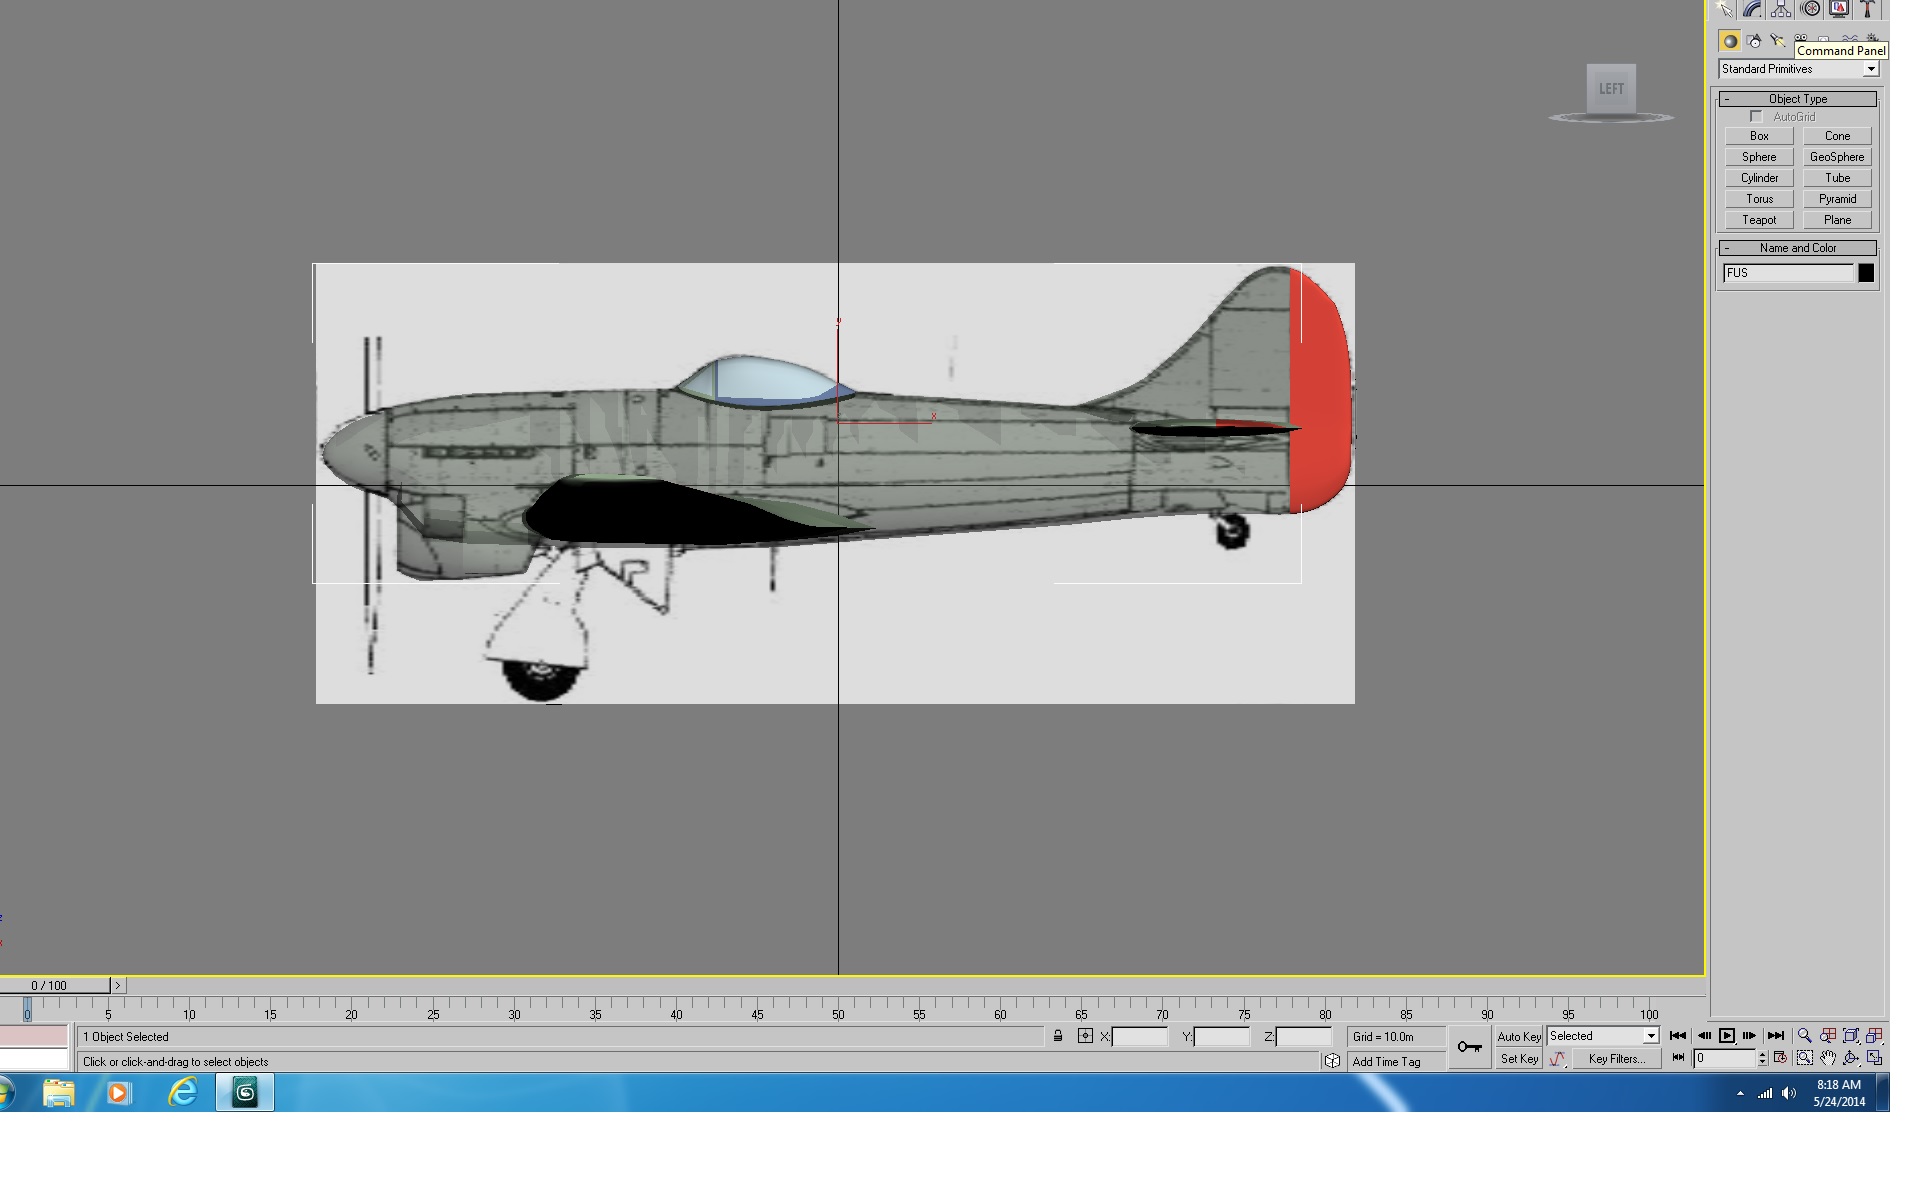The image size is (1920, 1200).
Task: Enable Auto Key mode
Action: pos(1518,1037)
